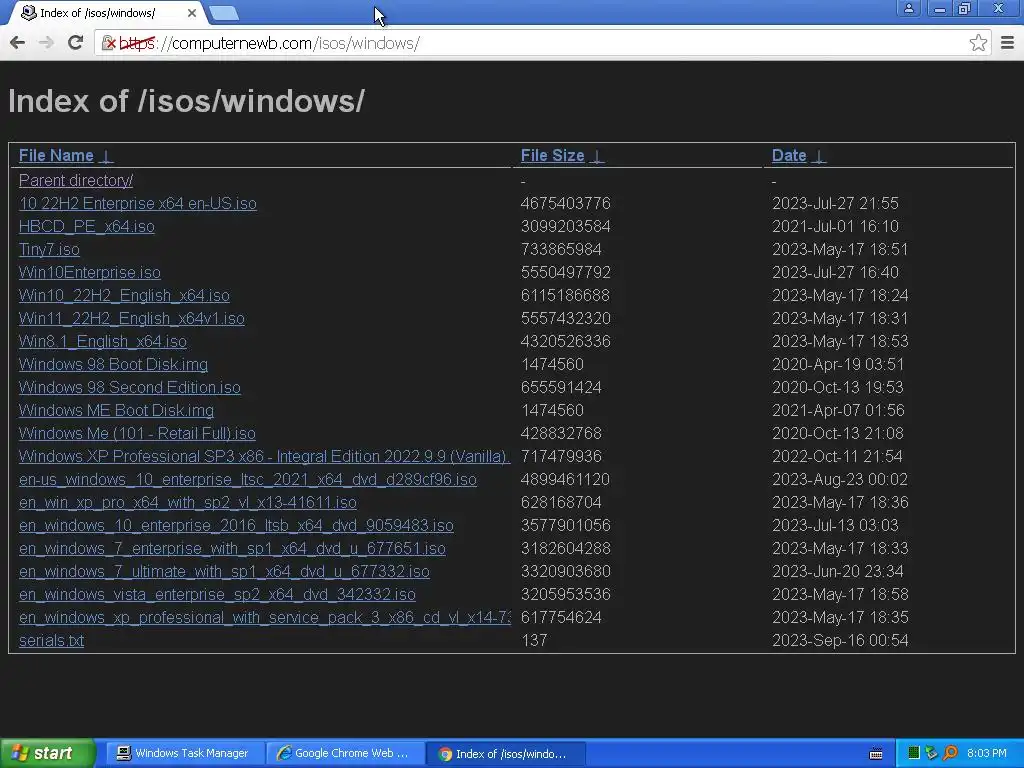The width and height of the screenshot is (1024, 768).
Task: Click the descending arrow beside Date
Action: point(819,156)
